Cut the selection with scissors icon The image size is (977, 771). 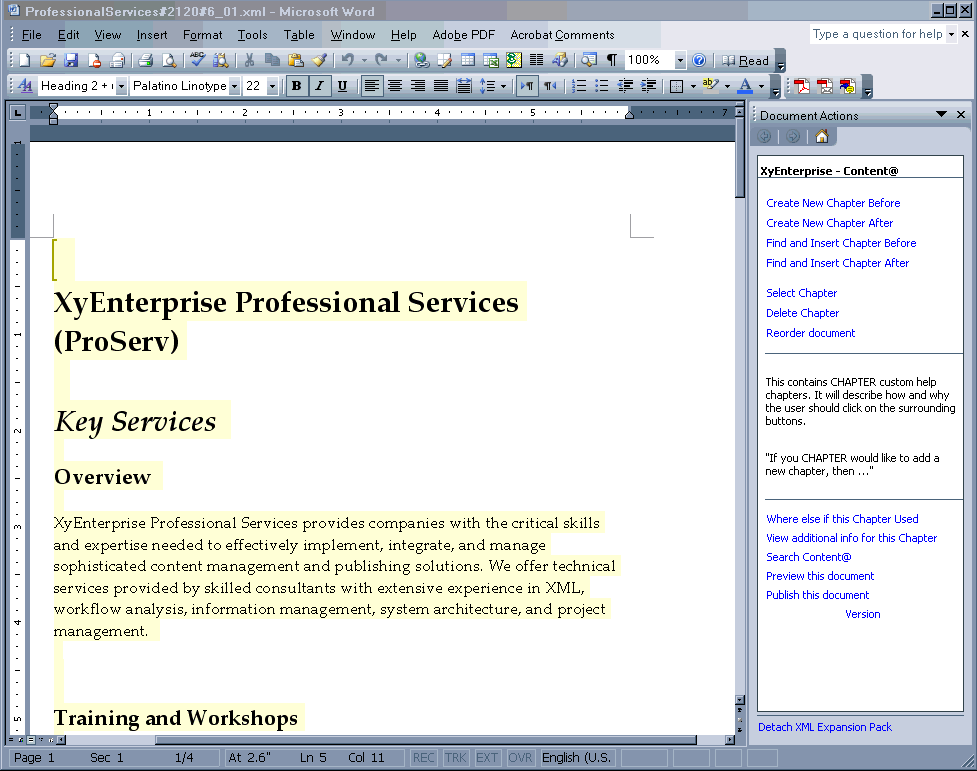(249, 60)
